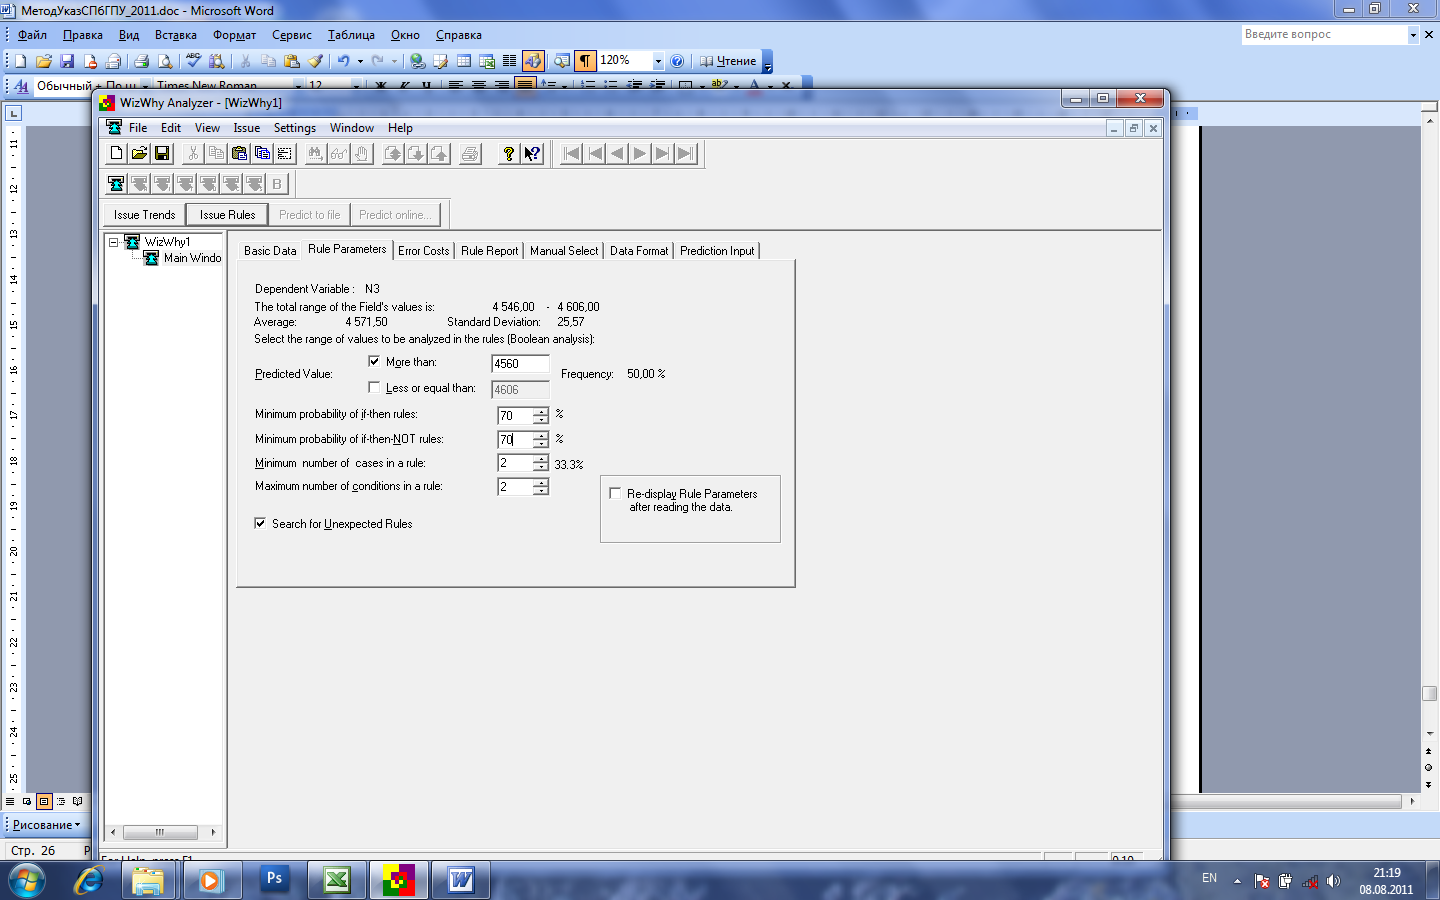Toggle Re-display Rule Parameters checkbox

[615, 493]
